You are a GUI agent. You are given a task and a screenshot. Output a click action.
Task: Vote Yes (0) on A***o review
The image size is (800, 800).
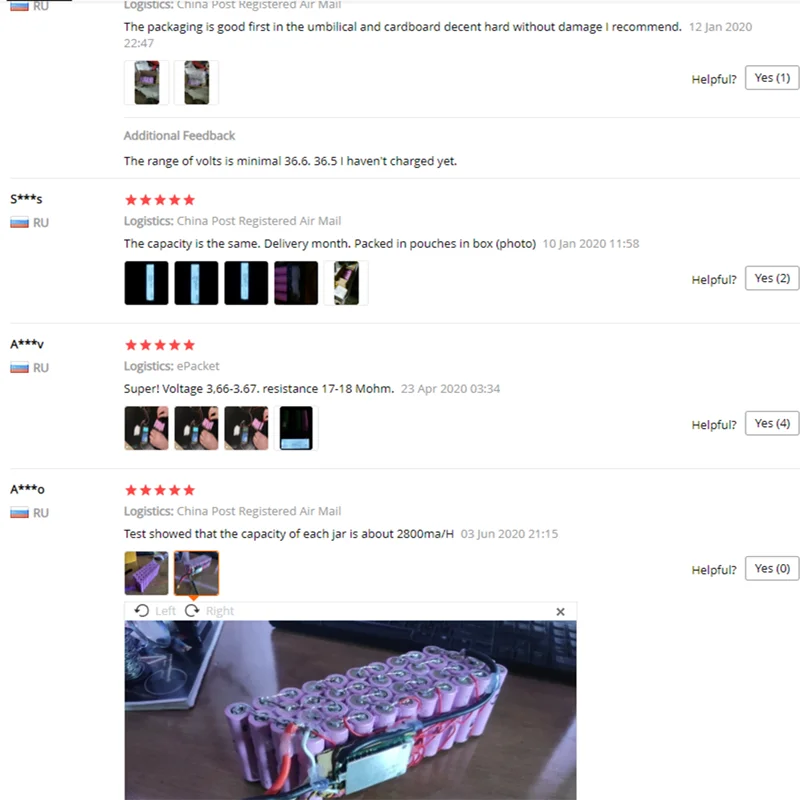[x=772, y=568]
